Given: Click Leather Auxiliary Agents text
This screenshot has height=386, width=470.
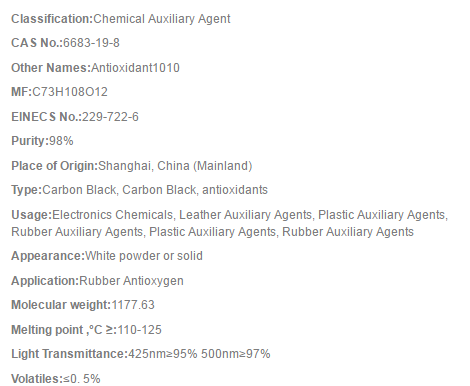Looking at the screenshot, I should tap(245, 215).
